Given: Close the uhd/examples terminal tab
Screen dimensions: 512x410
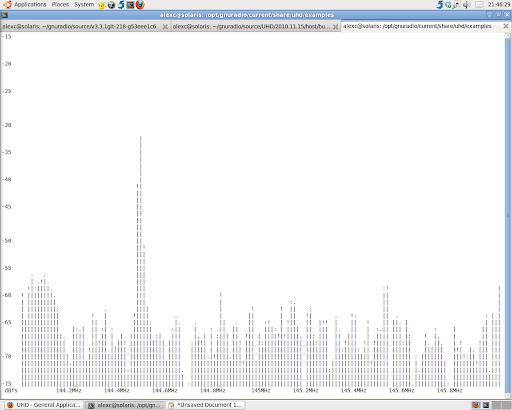Looking at the screenshot, I should (506, 26).
